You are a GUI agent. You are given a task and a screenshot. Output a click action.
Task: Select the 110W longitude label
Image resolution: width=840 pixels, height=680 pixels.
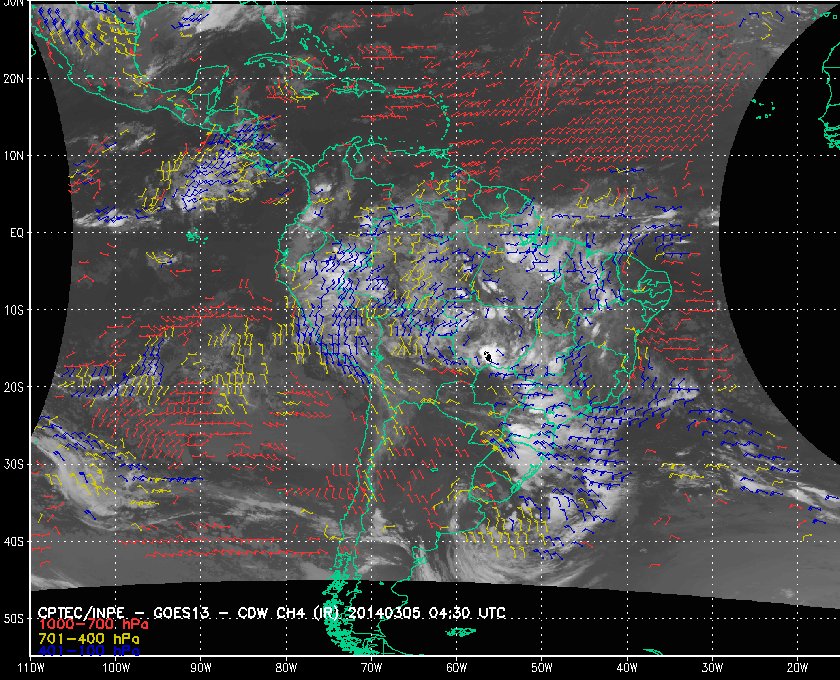point(30,667)
